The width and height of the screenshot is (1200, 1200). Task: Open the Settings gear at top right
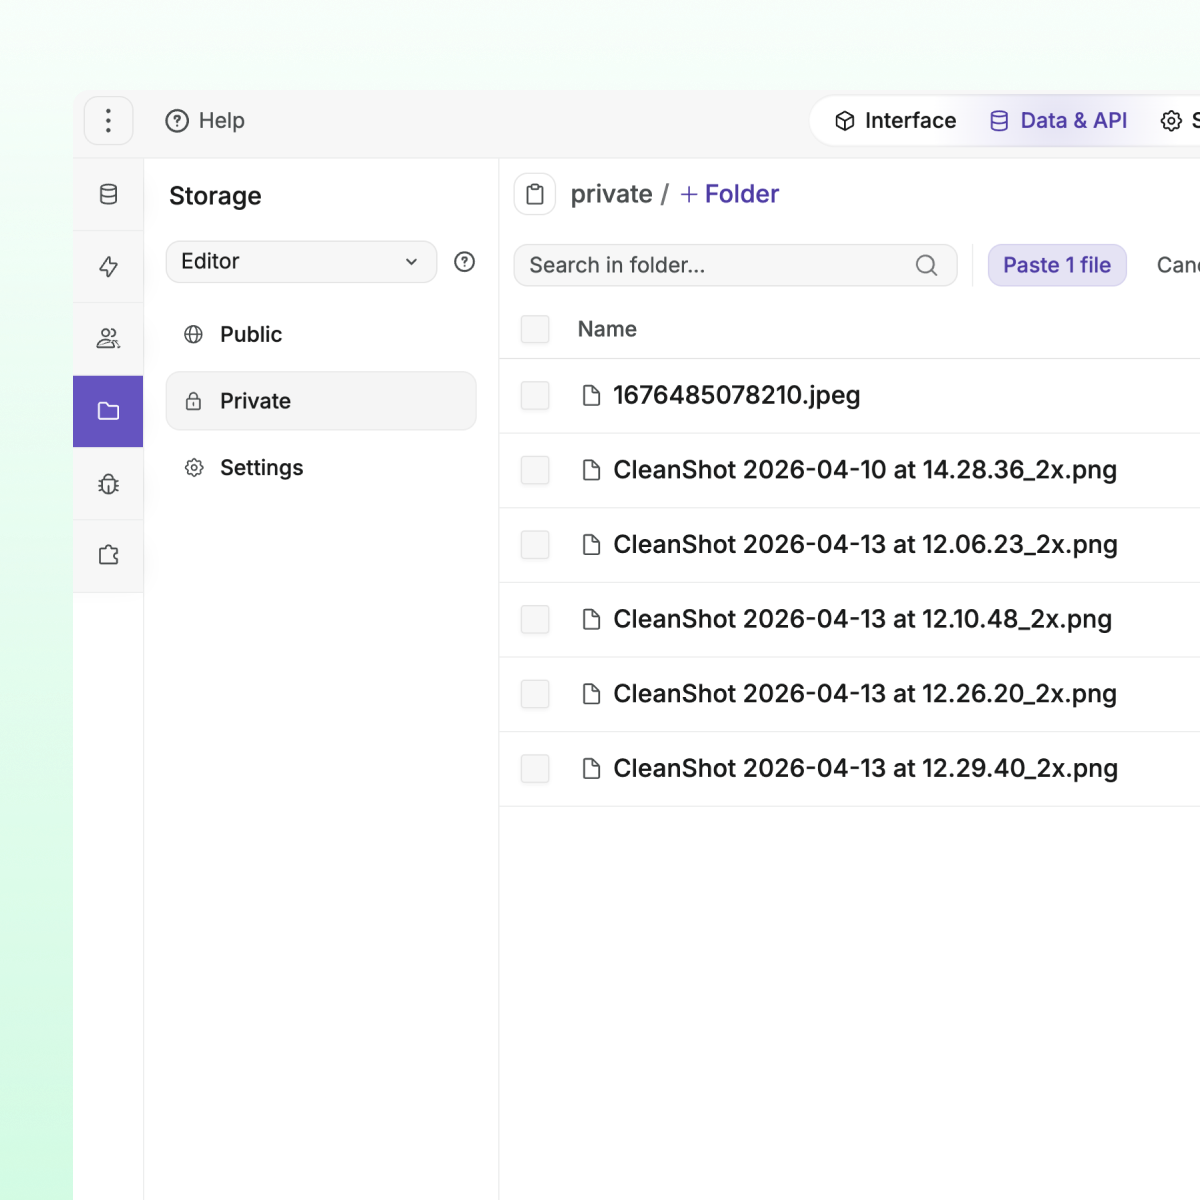click(1172, 120)
